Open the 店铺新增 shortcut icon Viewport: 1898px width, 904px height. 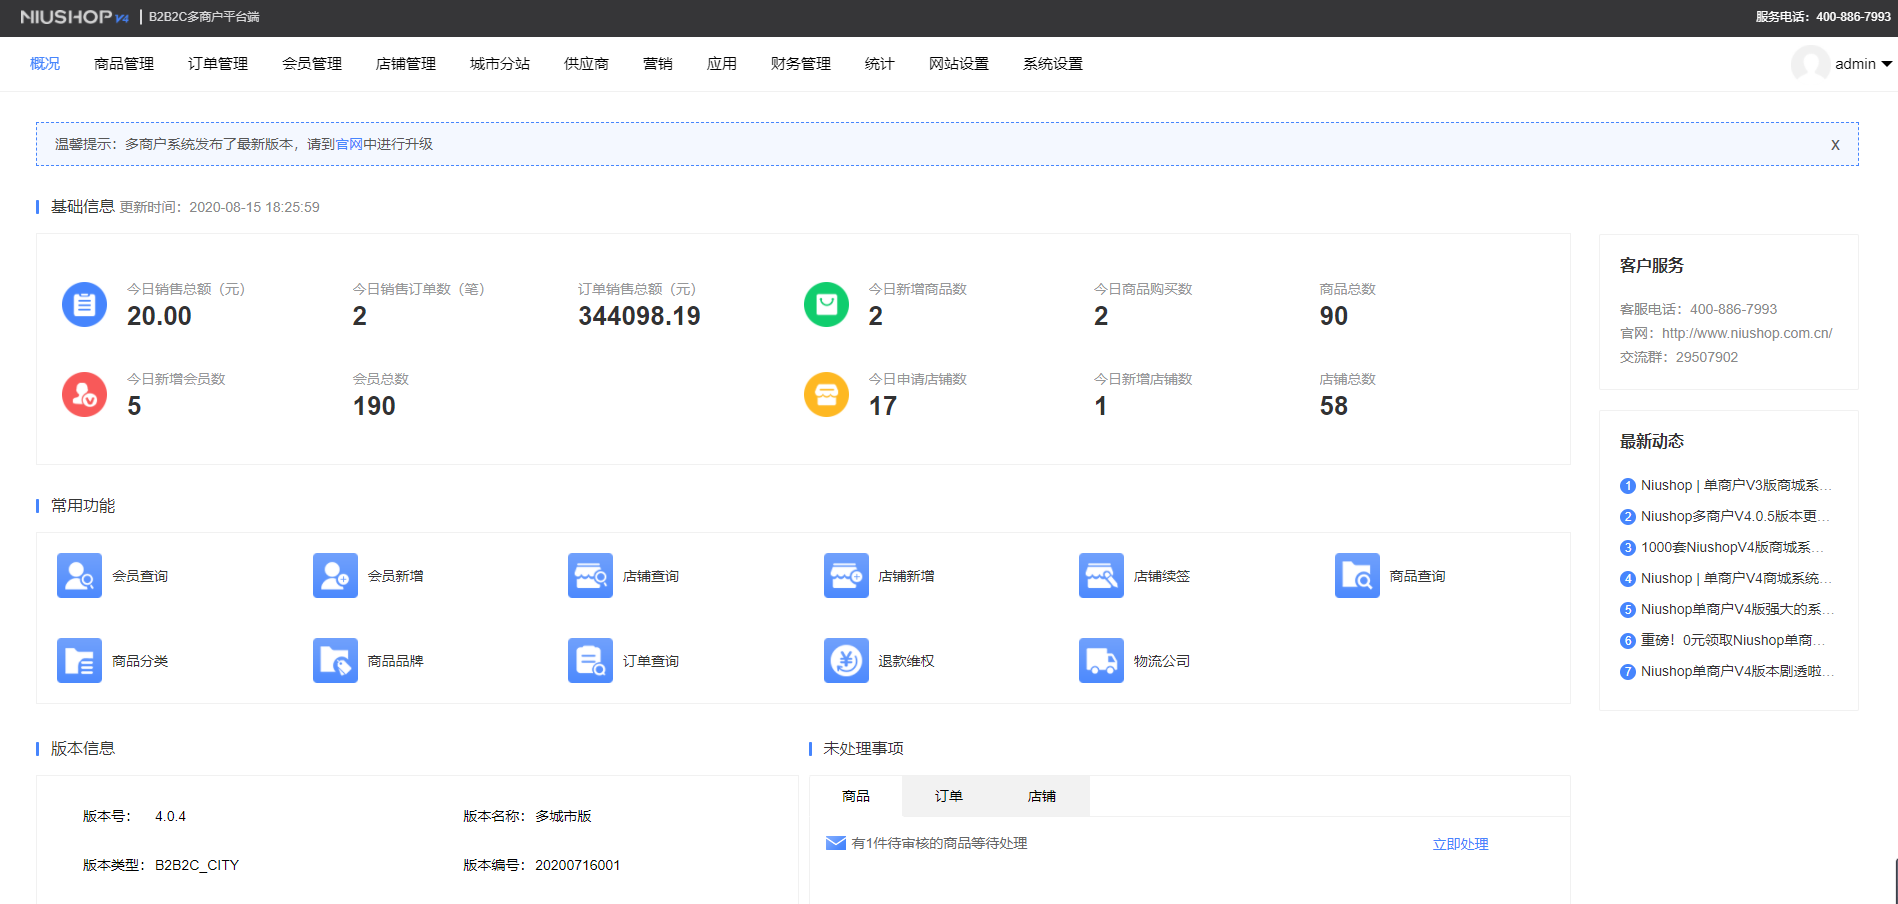846,576
